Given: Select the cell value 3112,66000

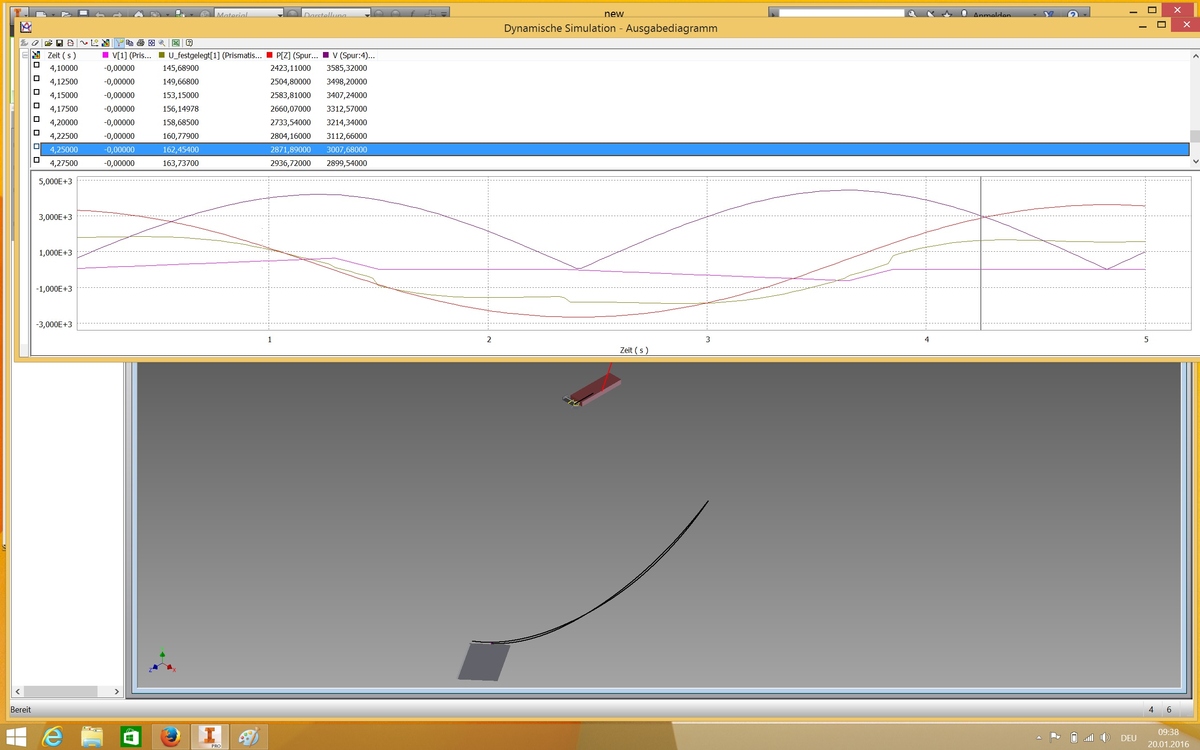Looking at the screenshot, I should click(x=347, y=134).
